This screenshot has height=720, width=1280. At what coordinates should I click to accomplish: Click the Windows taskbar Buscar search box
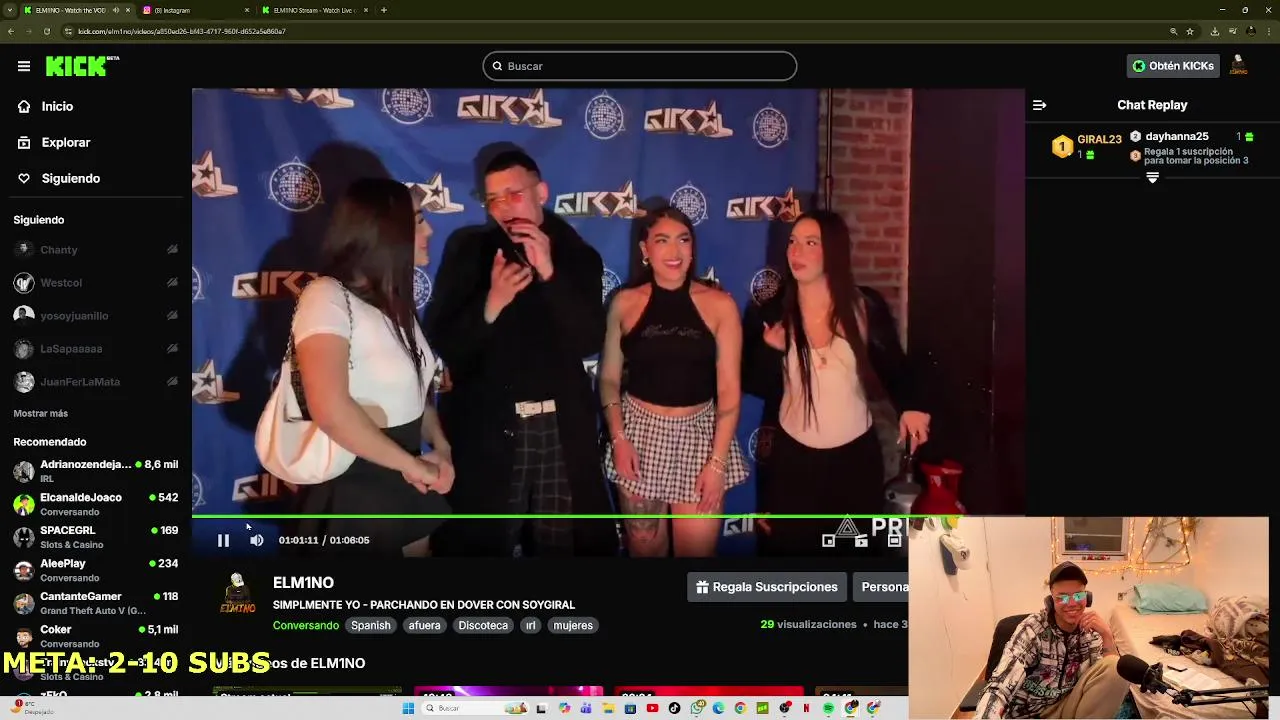475,708
